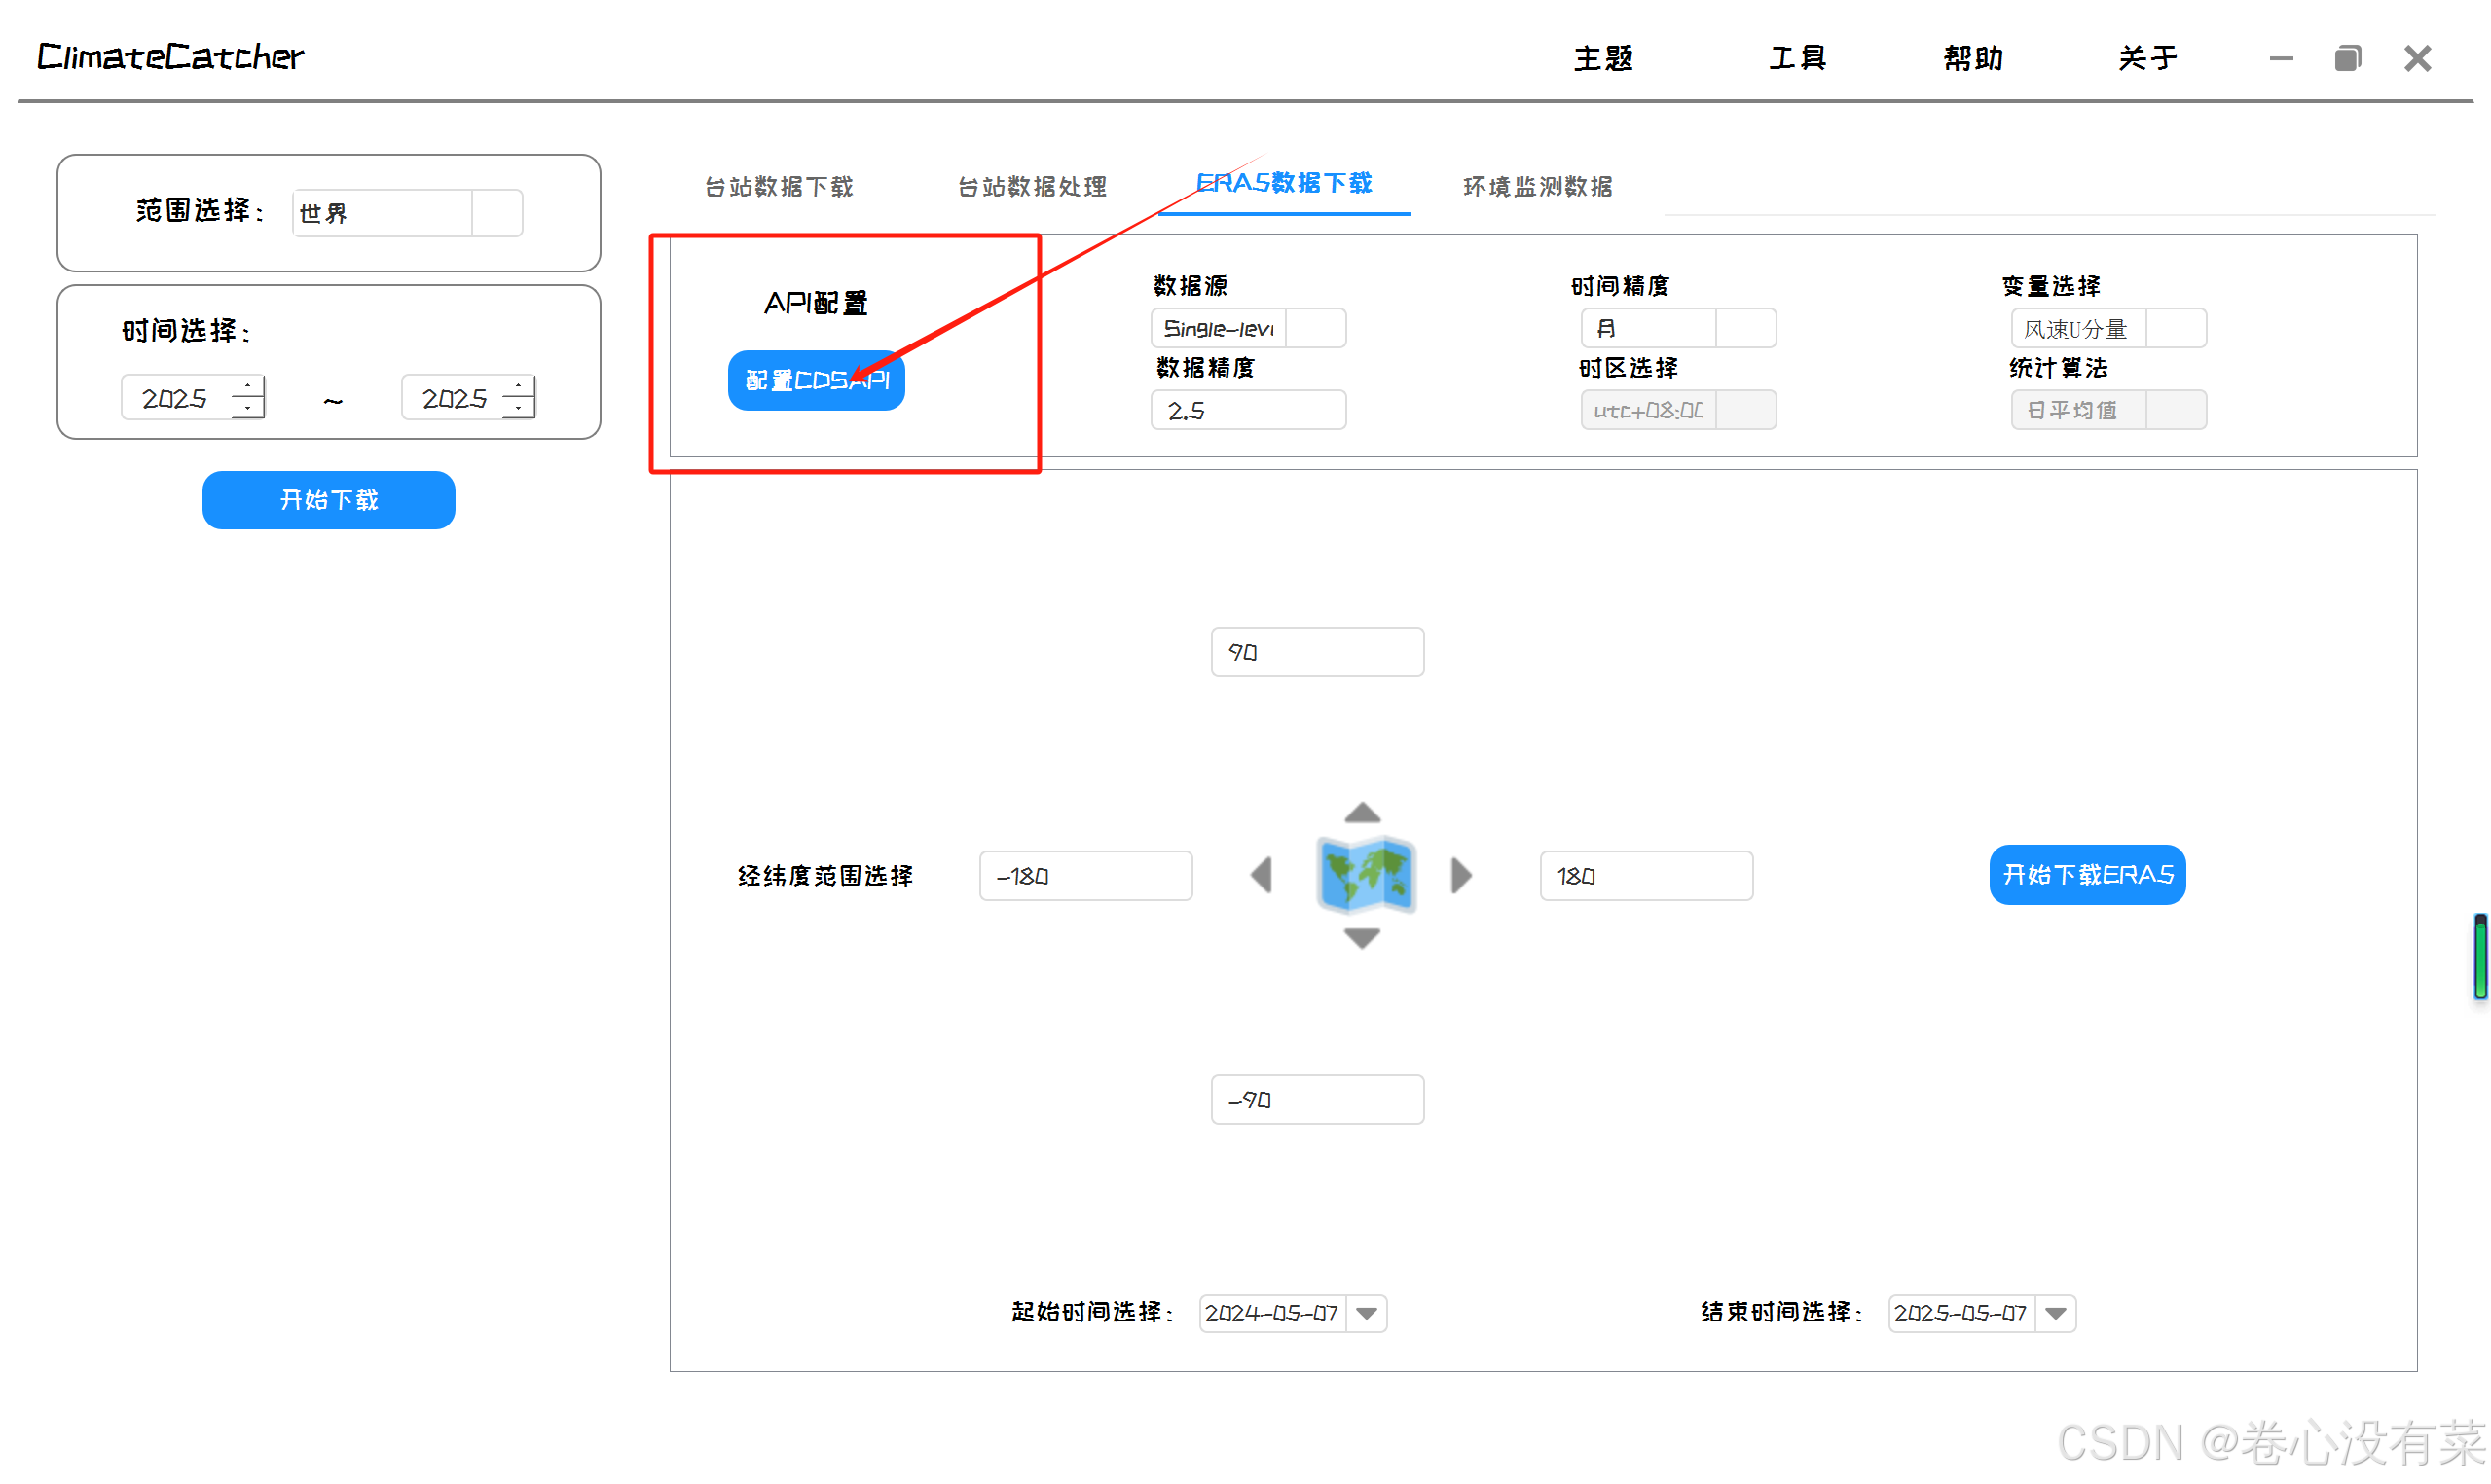Click the world map icon
The image size is (2491, 1484).
click(x=1365, y=875)
